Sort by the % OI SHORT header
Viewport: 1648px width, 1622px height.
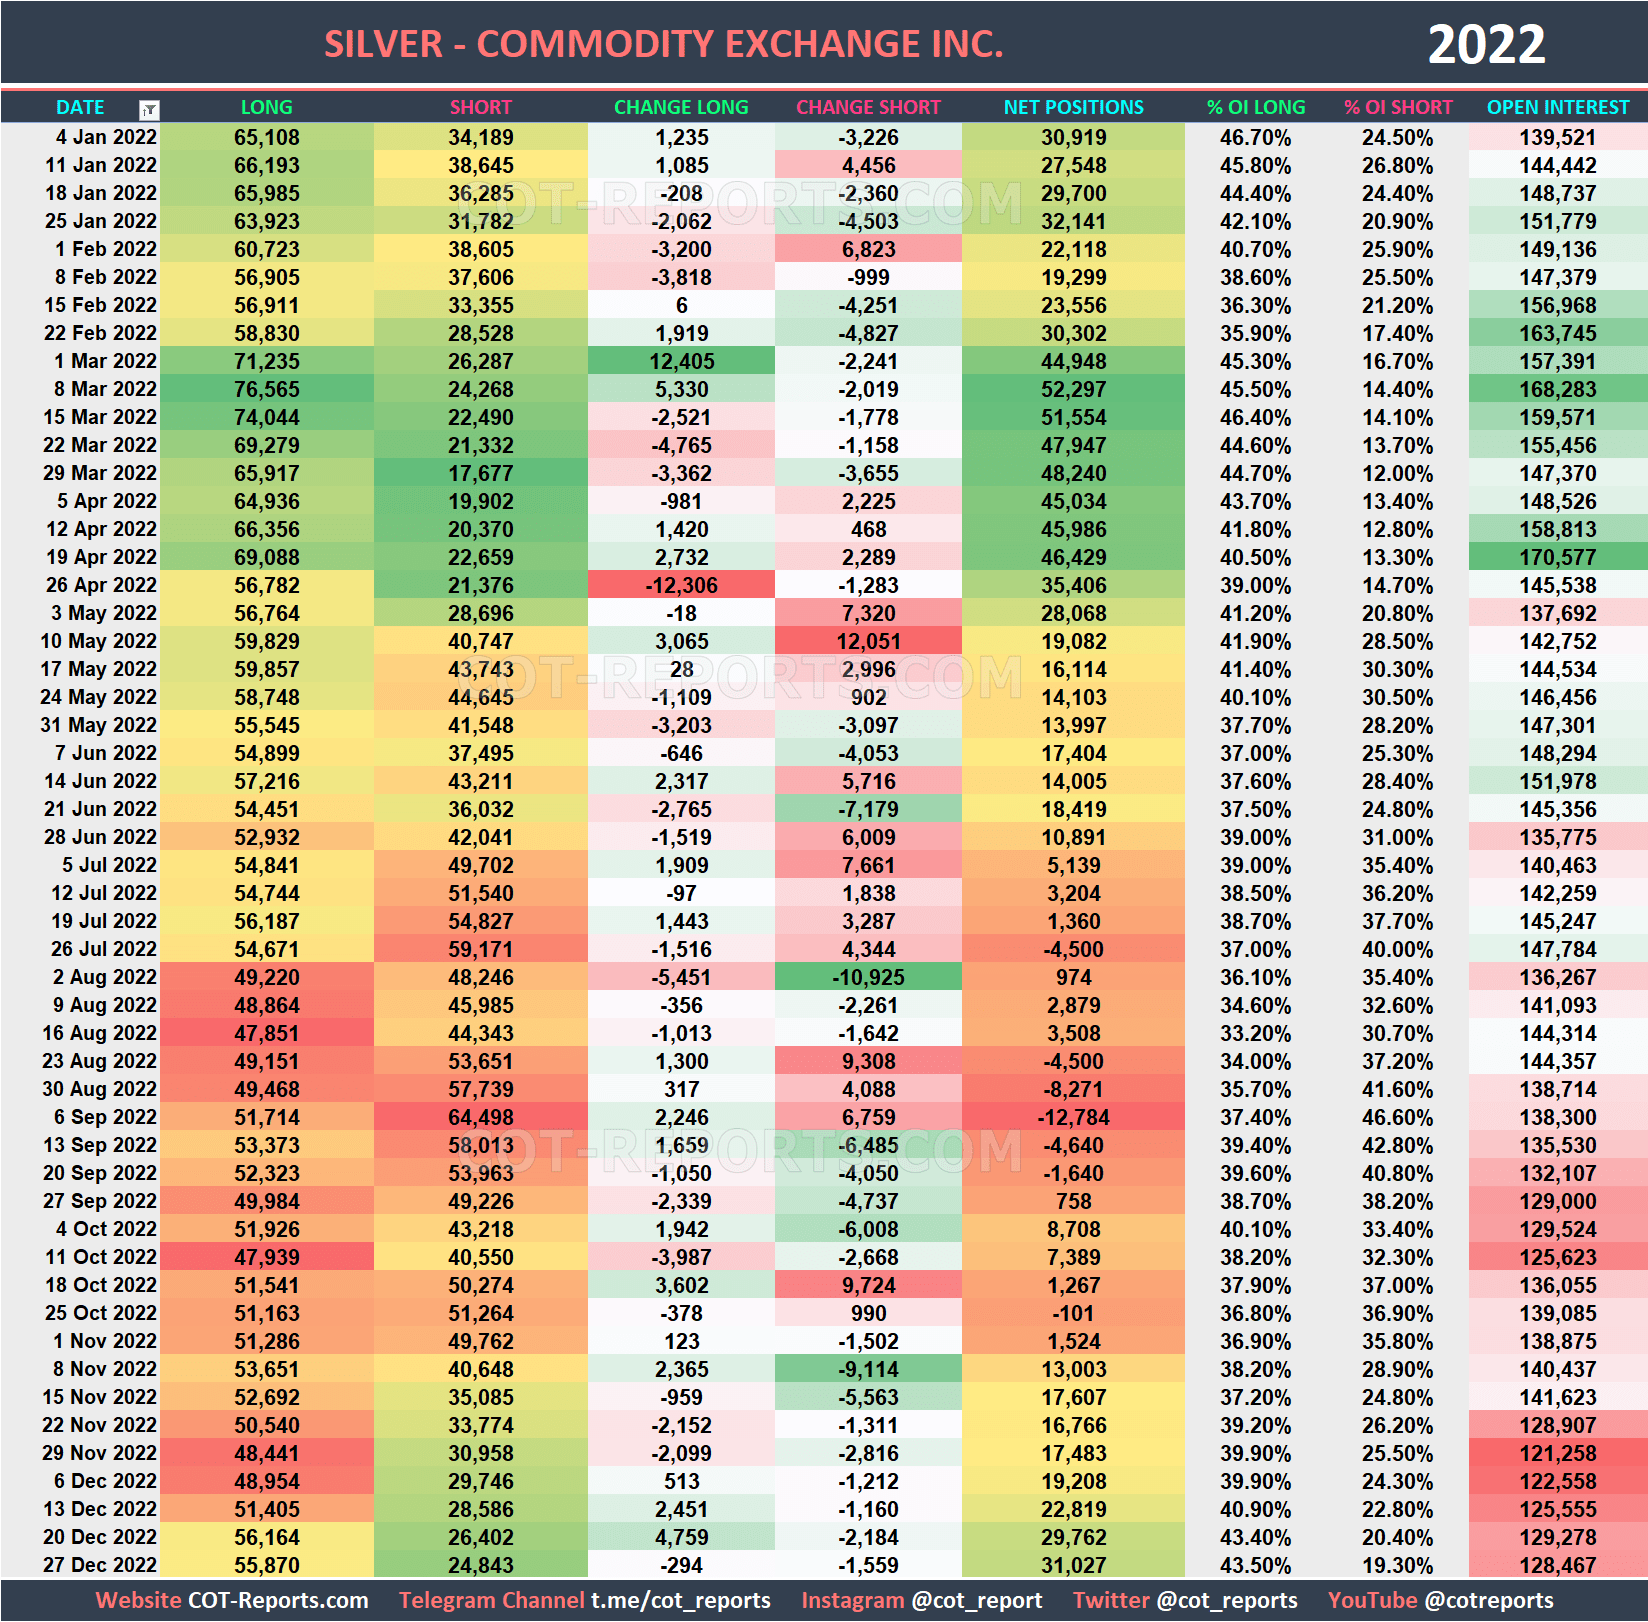(x=1399, y=107)
